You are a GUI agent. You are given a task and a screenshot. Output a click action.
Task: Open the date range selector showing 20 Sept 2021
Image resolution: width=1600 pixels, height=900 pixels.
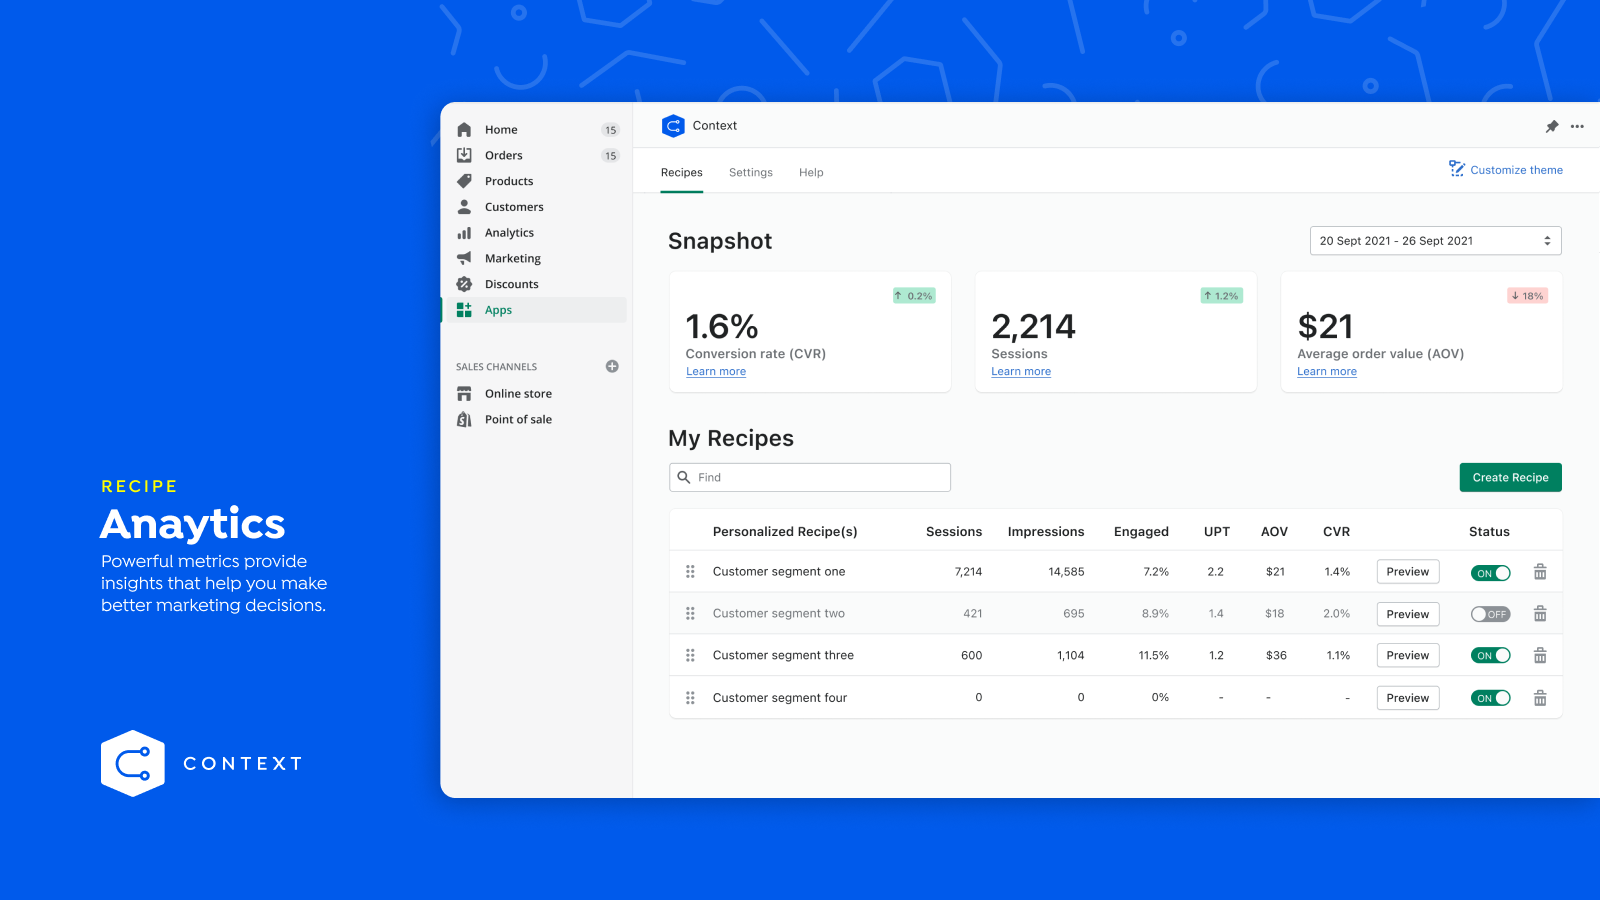coord(1435,240)
